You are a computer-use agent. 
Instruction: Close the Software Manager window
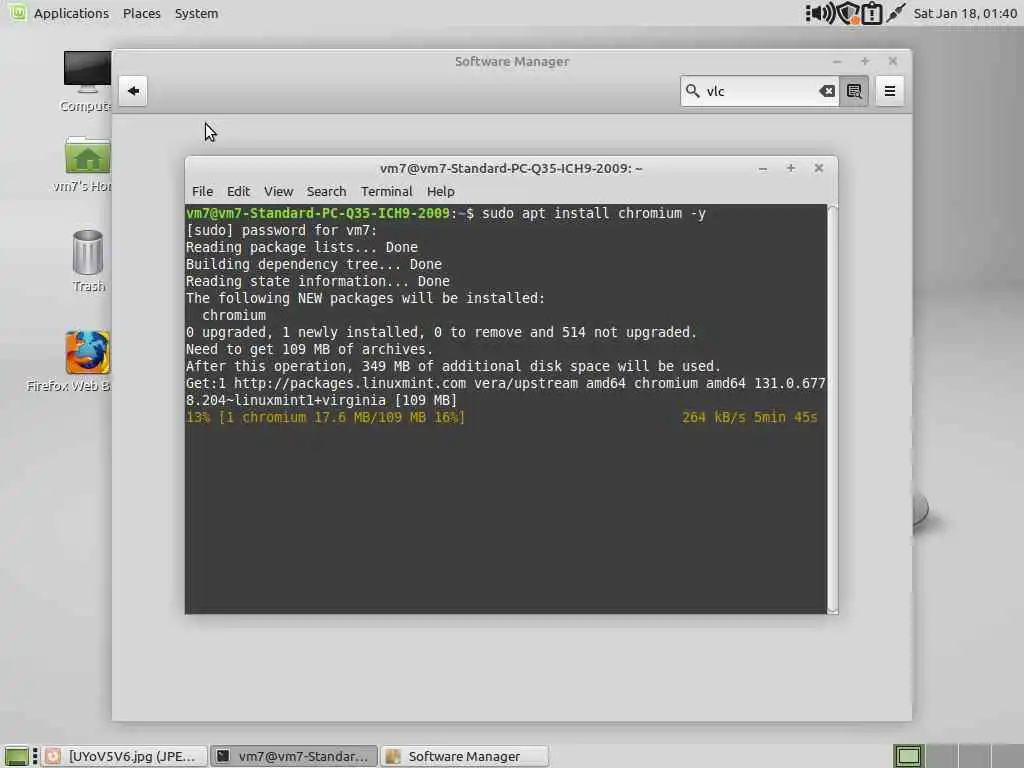[893, 61]
